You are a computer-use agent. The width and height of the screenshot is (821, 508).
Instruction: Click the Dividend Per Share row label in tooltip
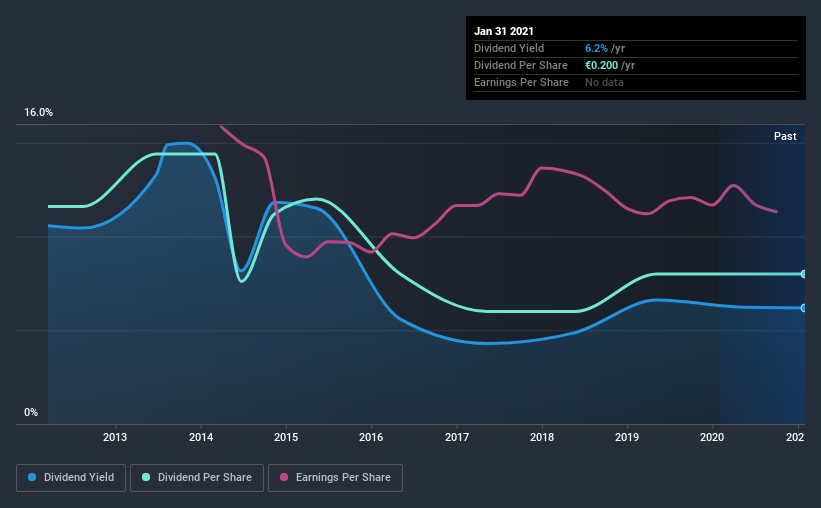(x=520, y=65)
